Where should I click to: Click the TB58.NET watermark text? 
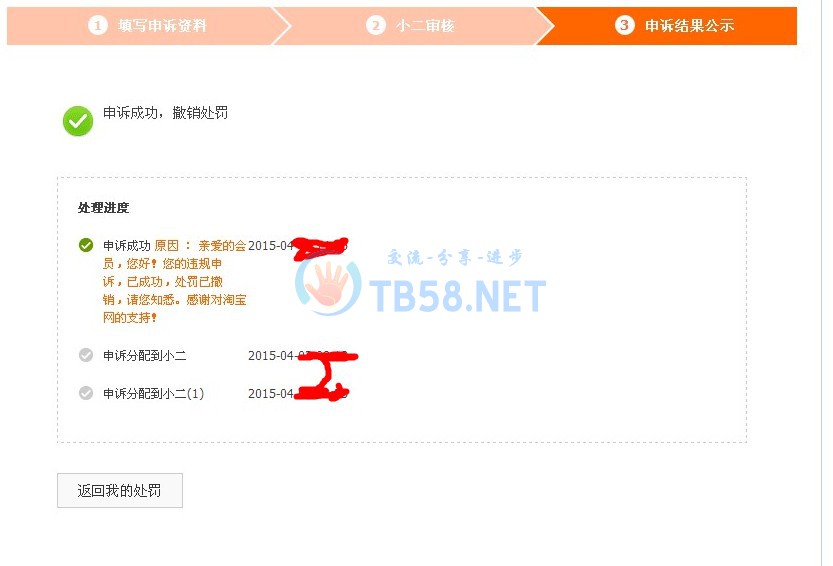457,296
